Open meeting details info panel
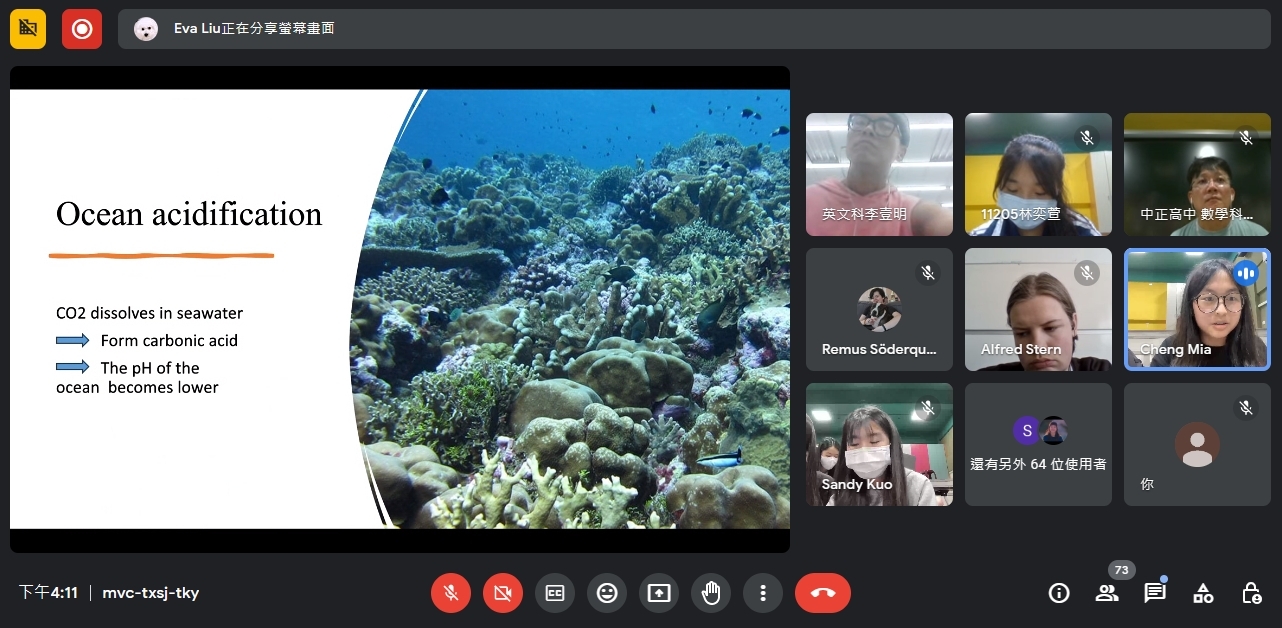 (1059, 593)
